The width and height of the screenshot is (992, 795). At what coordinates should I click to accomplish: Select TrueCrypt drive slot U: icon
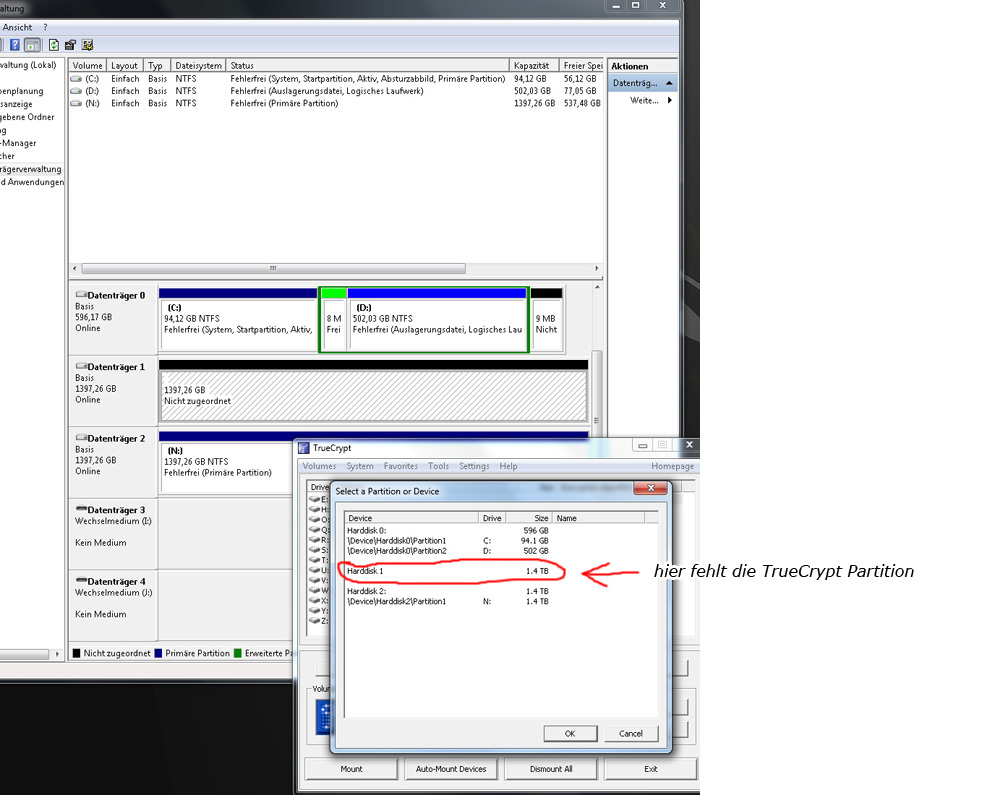pyautogui.click(x=314, y=570)
